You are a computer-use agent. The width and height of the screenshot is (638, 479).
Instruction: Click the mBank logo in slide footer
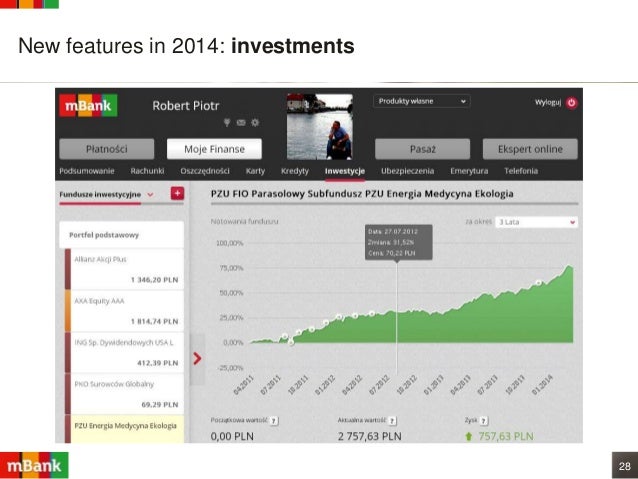[x=34, y=465]
